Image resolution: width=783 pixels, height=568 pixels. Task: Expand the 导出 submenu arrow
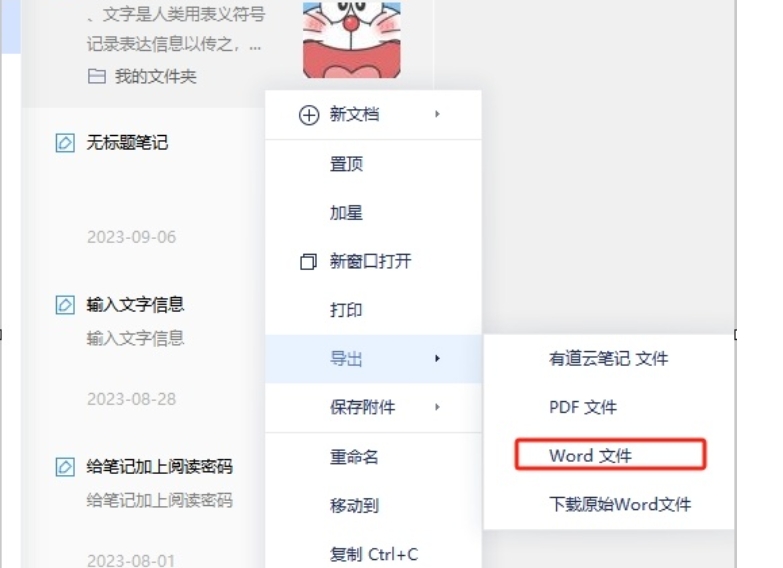click(x=437, y=358)
